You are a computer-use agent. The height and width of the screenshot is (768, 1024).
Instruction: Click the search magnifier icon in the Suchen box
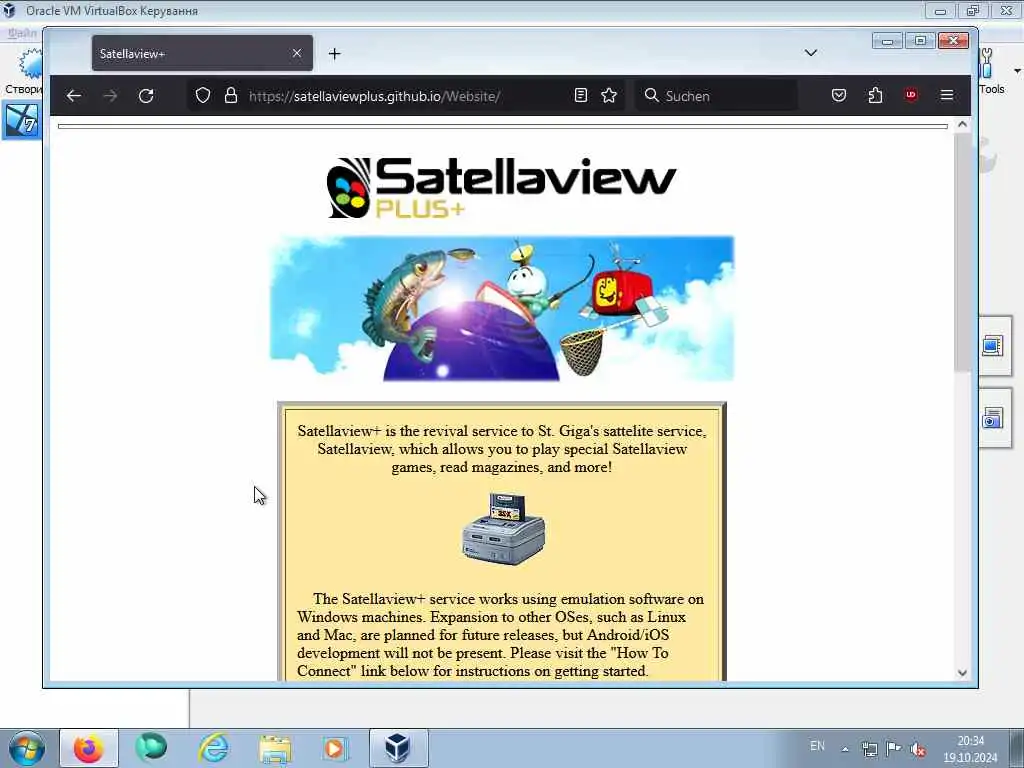(x=651, y=95)
